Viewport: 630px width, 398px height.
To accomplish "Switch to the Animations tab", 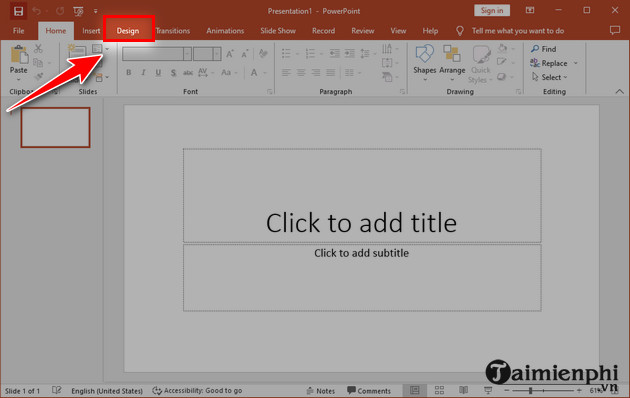I will click(x=225, y=31).
